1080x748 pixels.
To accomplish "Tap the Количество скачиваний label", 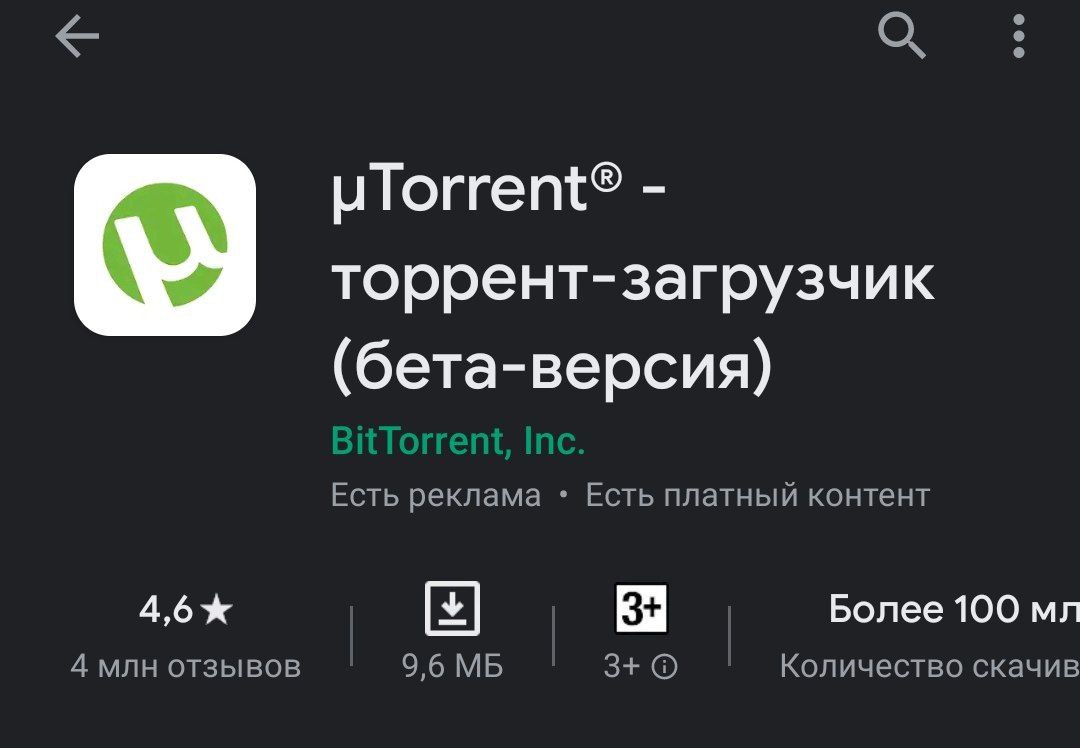I will (930, 666).
